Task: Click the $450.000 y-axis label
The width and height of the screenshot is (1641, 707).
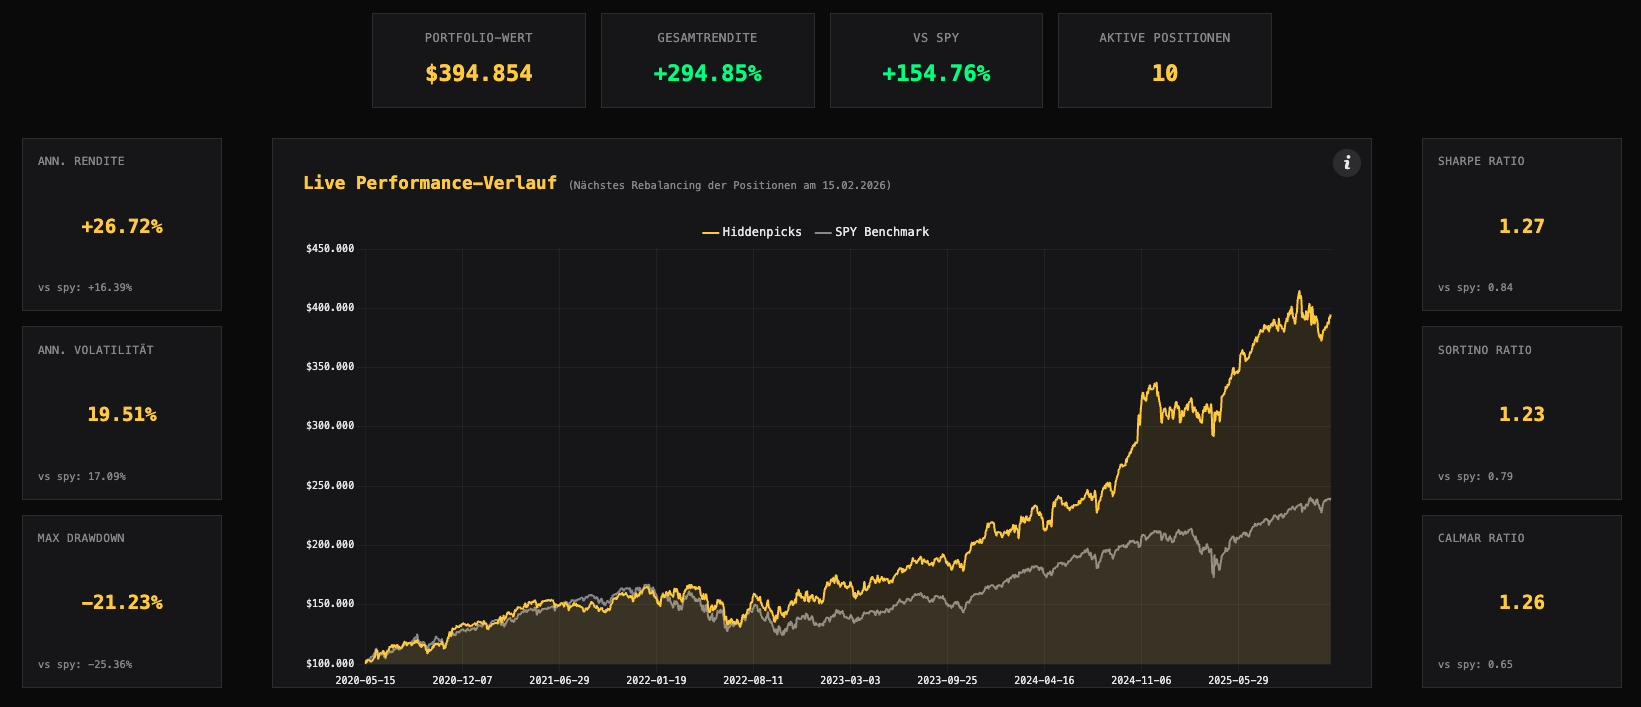Action: (x=330, y=249)
